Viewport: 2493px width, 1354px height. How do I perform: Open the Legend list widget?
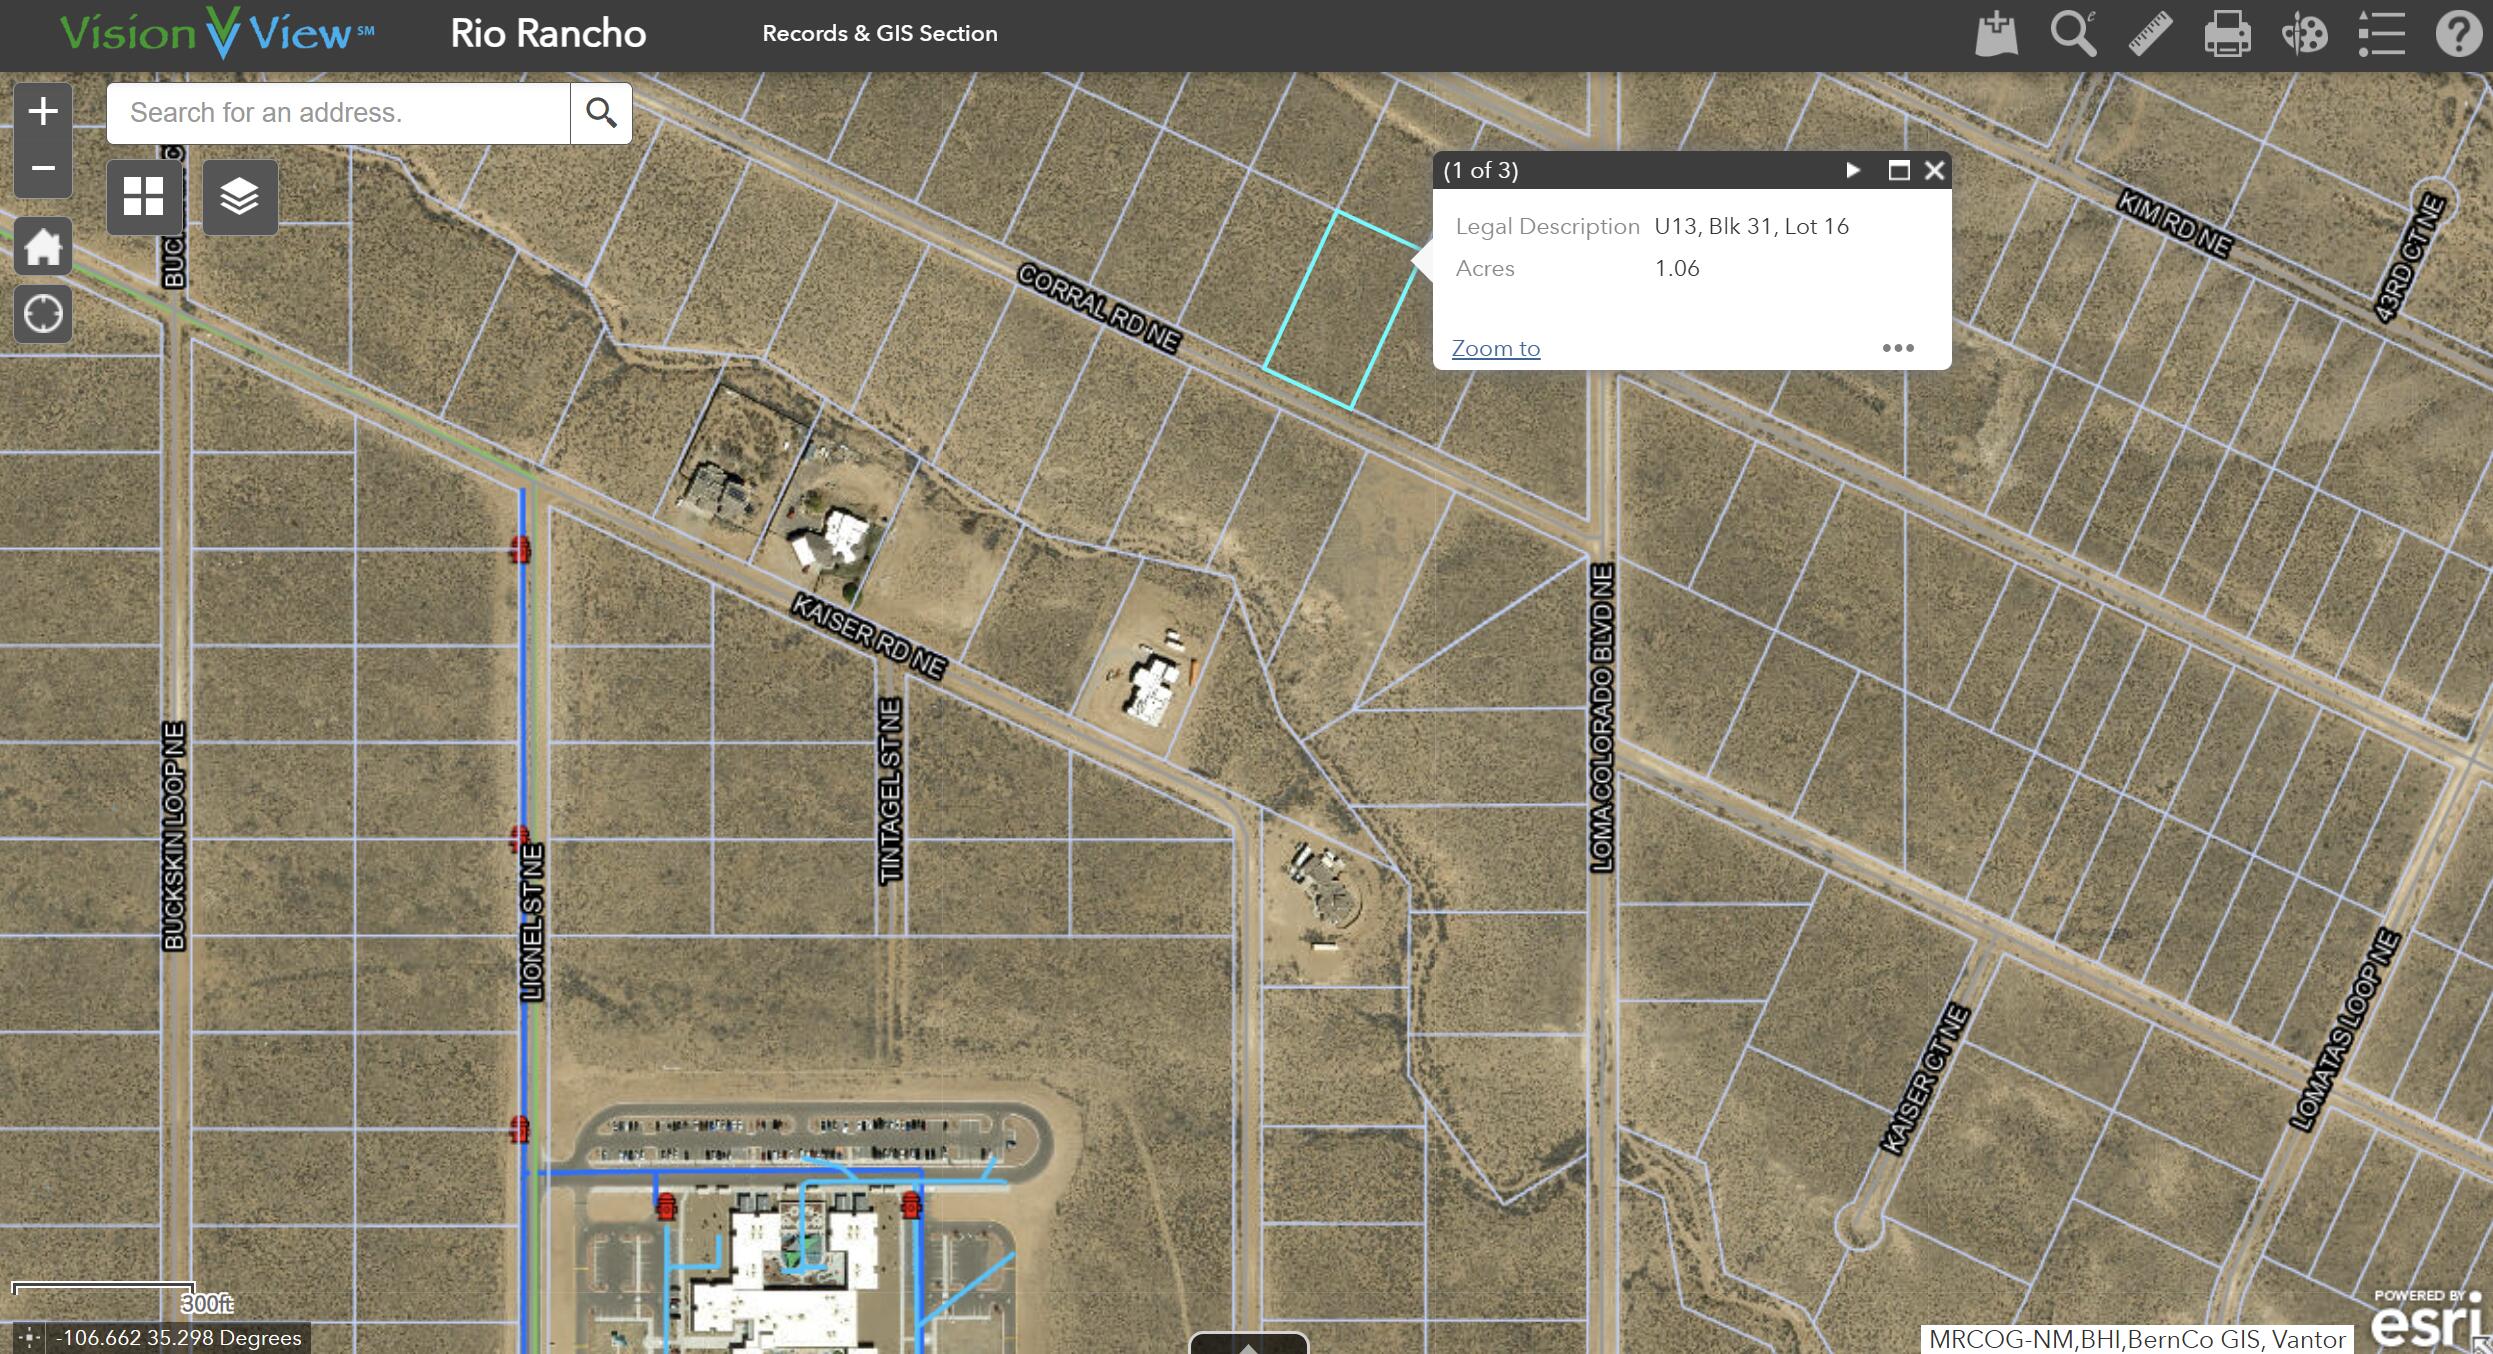[2381, 34]
